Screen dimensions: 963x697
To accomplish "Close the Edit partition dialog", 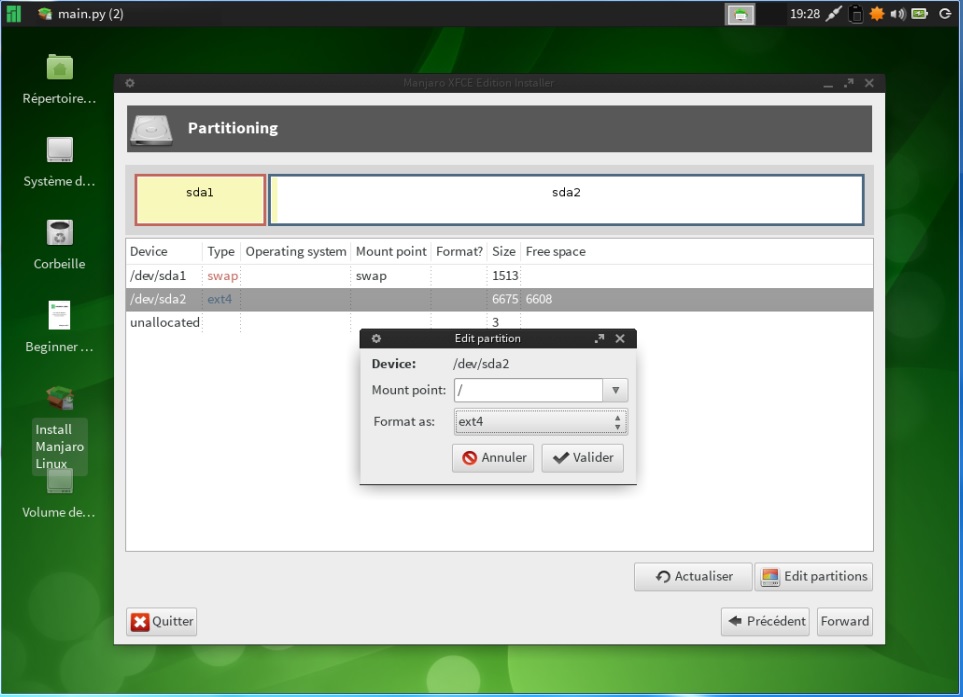I will coord(620,338).
